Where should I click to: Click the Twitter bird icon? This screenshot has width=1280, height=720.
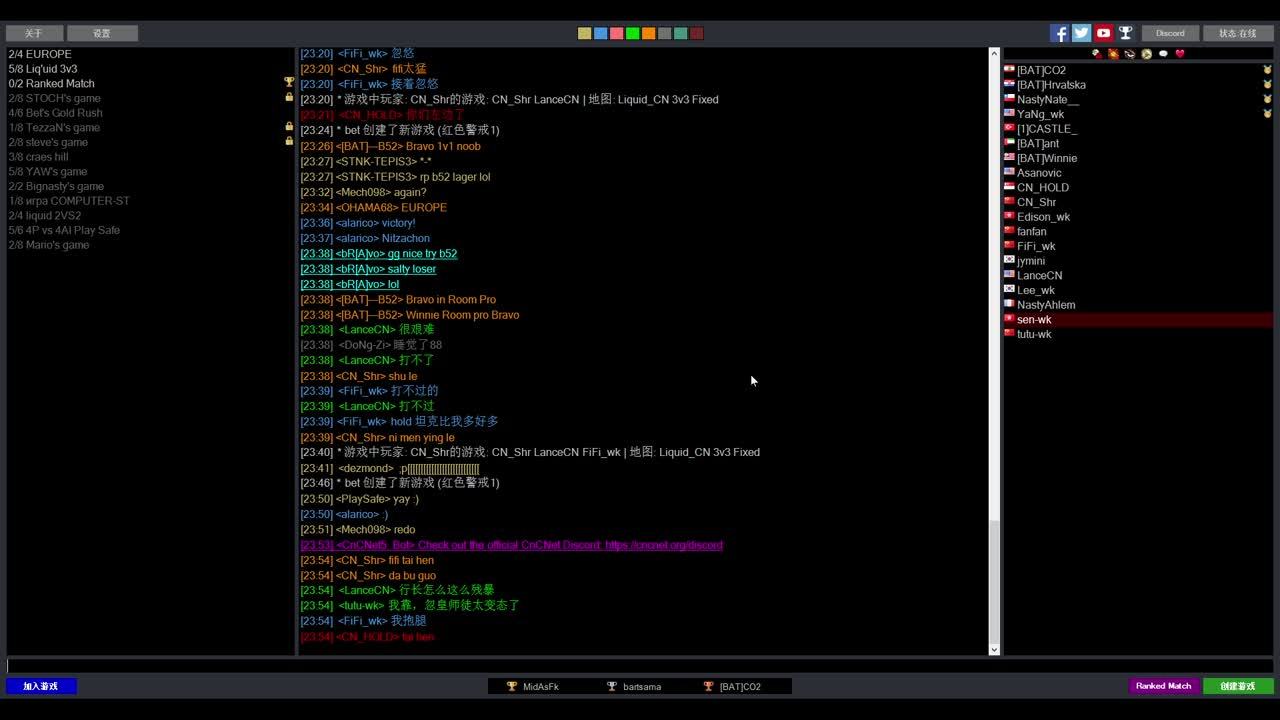pos(1081,33)
